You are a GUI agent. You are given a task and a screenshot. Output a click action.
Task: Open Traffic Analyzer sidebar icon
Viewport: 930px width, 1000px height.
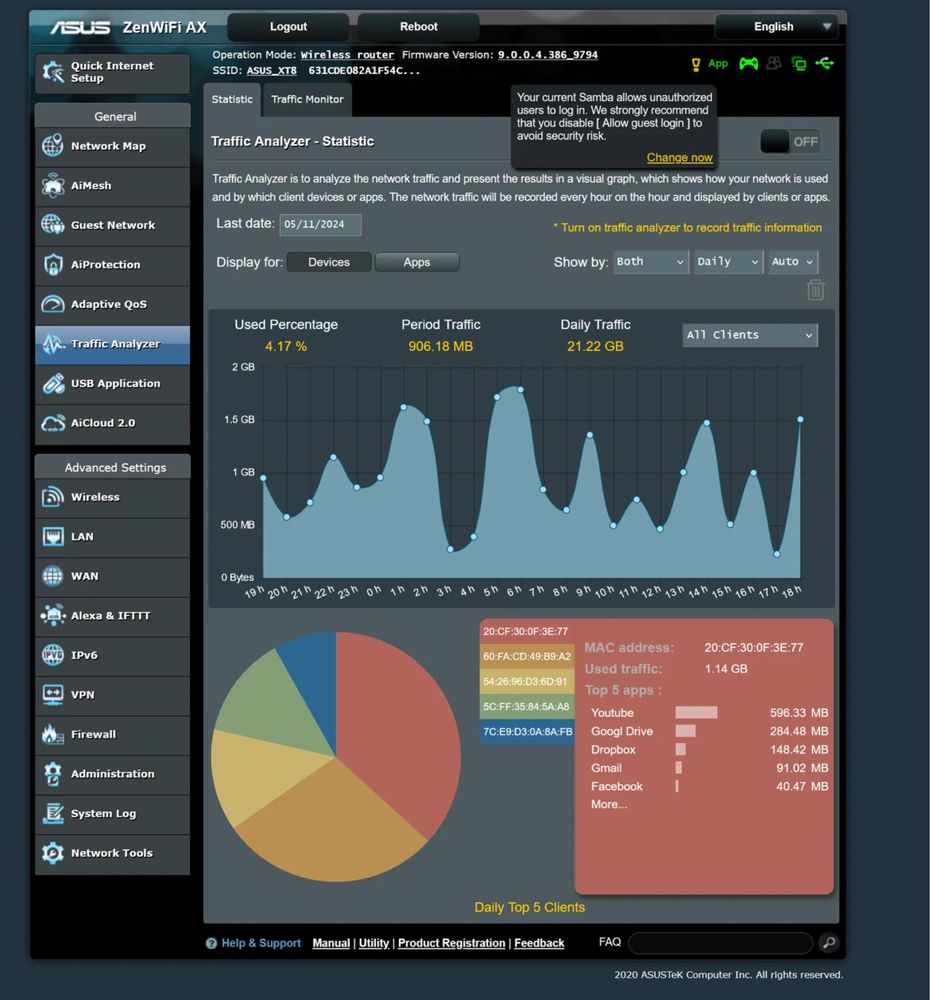pos(53,344)
